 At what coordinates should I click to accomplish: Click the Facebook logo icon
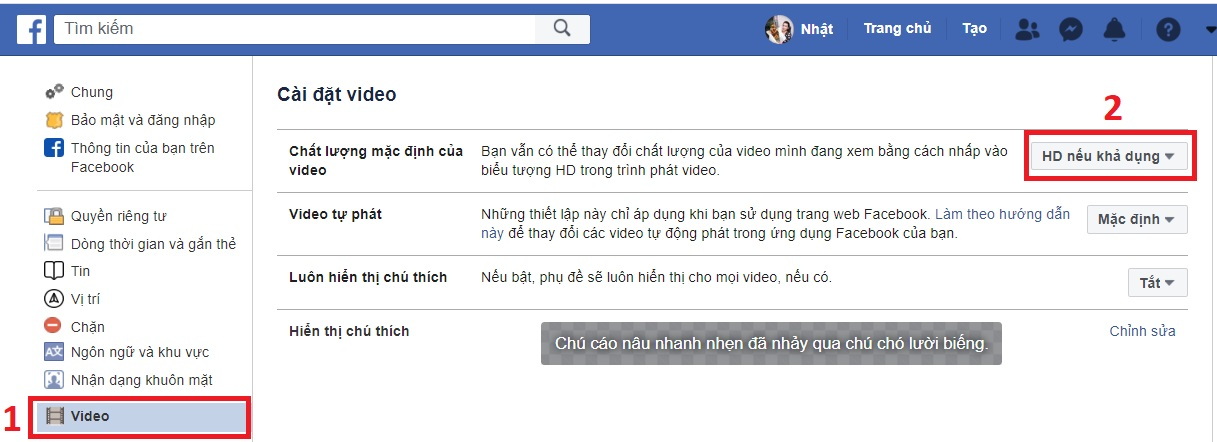[31, 29]
